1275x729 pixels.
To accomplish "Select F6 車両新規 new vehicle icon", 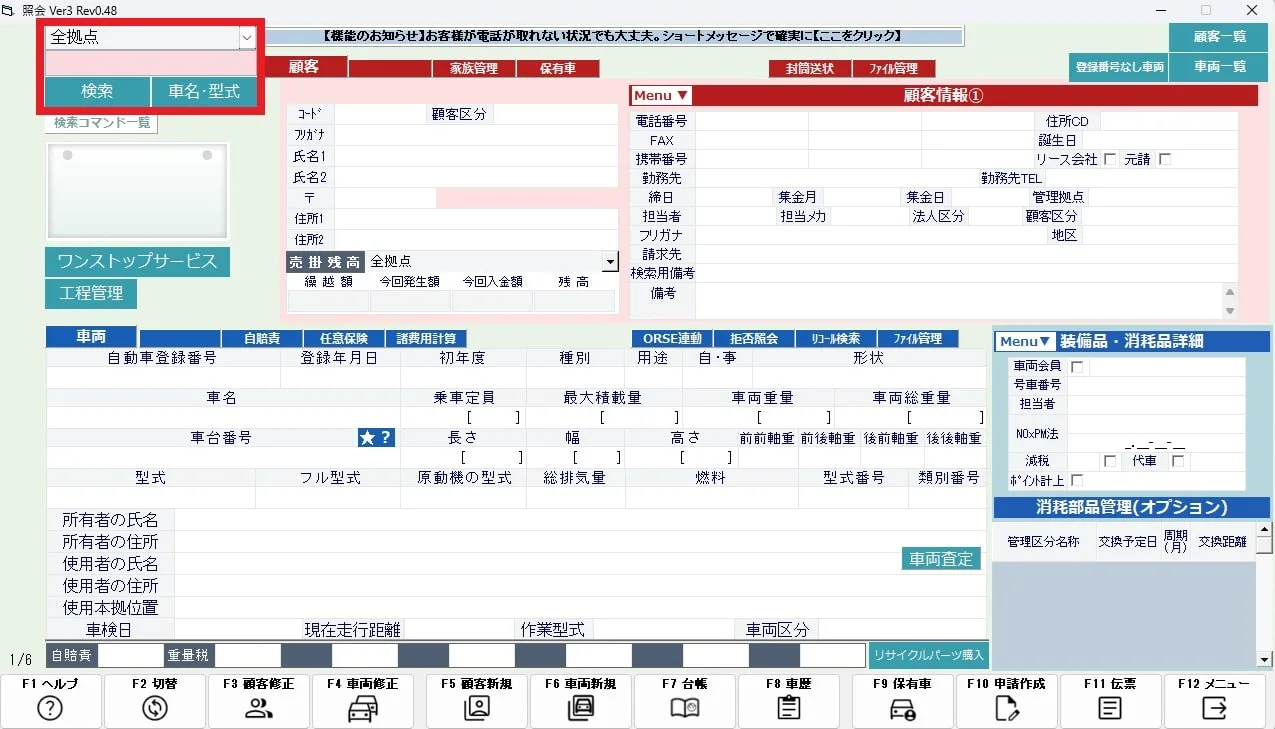I will [581, 708].
